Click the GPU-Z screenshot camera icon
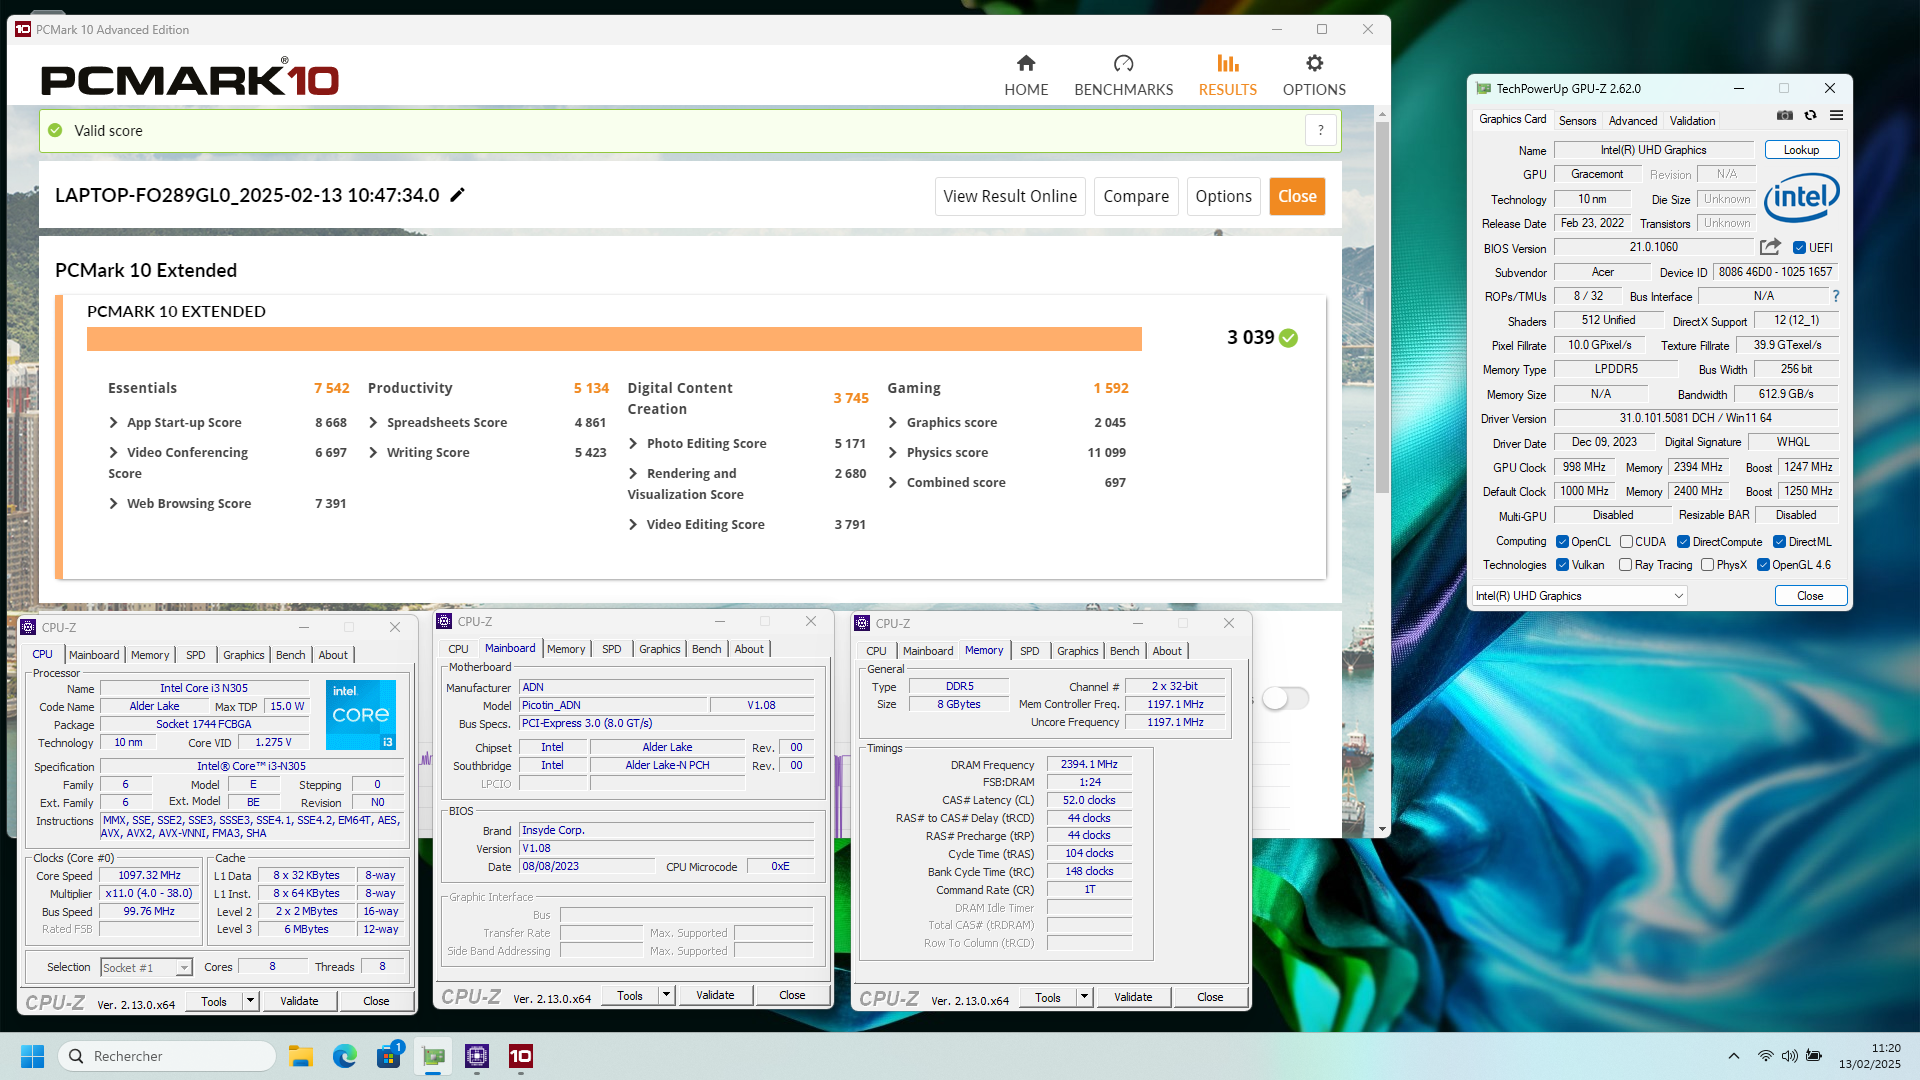 tap(1785, 116)
